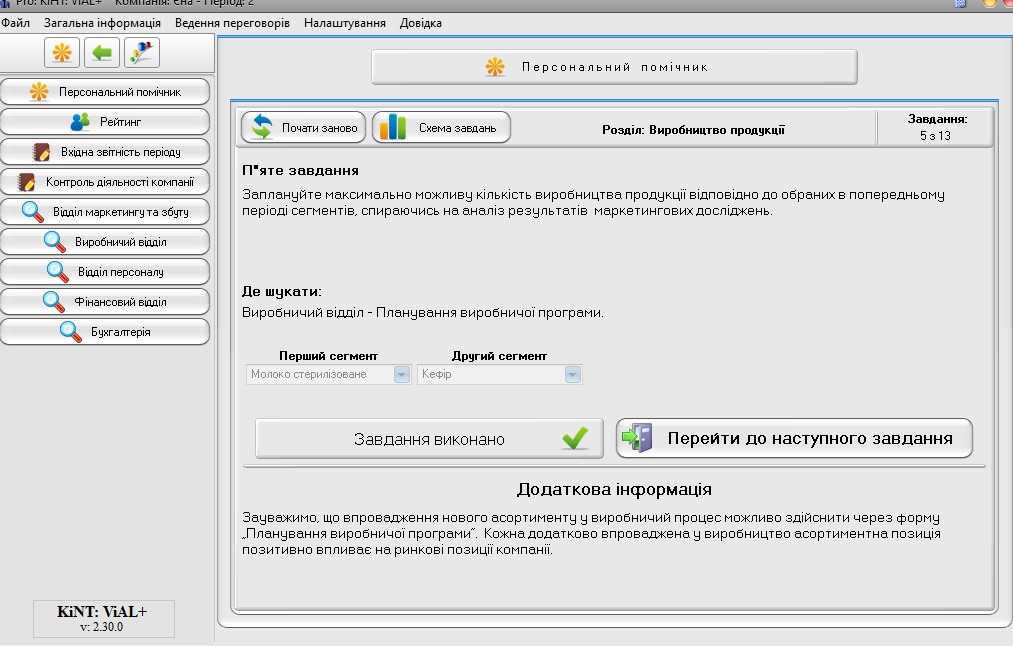The height and width of the screenshot is (646, 1013).
Task: Click the Де шукати: label
Action: point(282,292)
